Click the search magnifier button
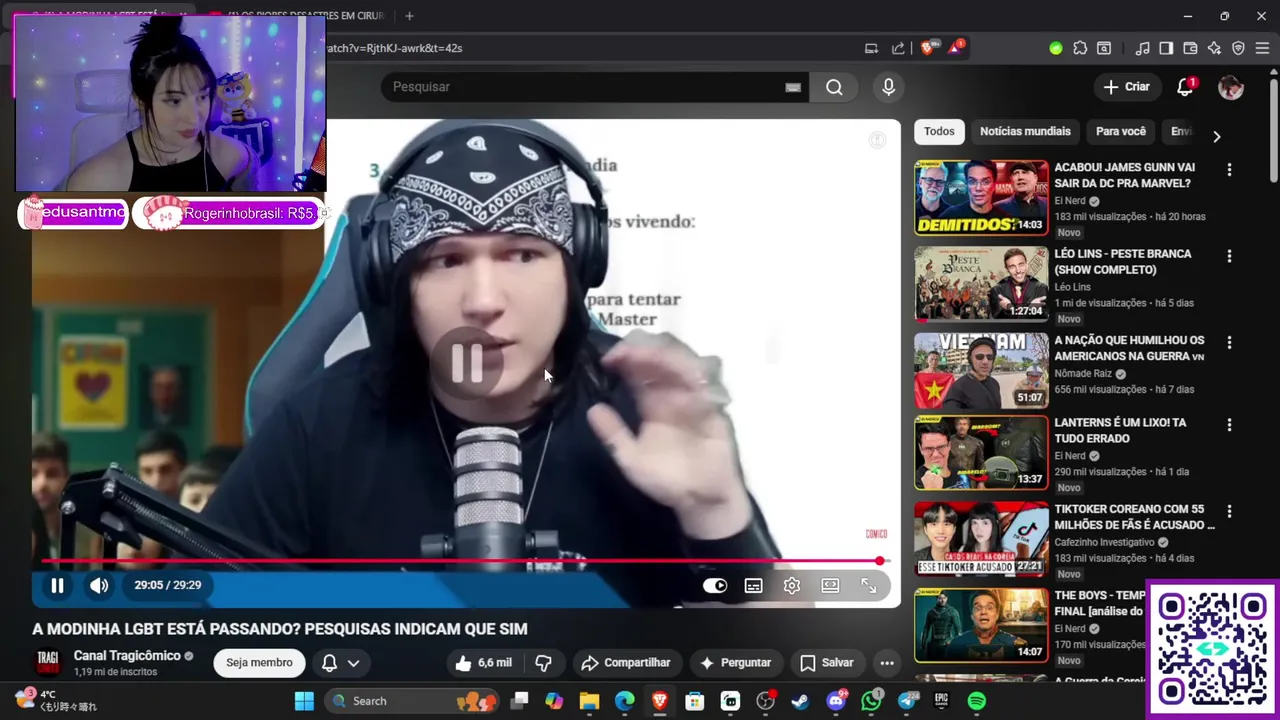Viewport: 1280px width, 720px height. pos(834,87)
